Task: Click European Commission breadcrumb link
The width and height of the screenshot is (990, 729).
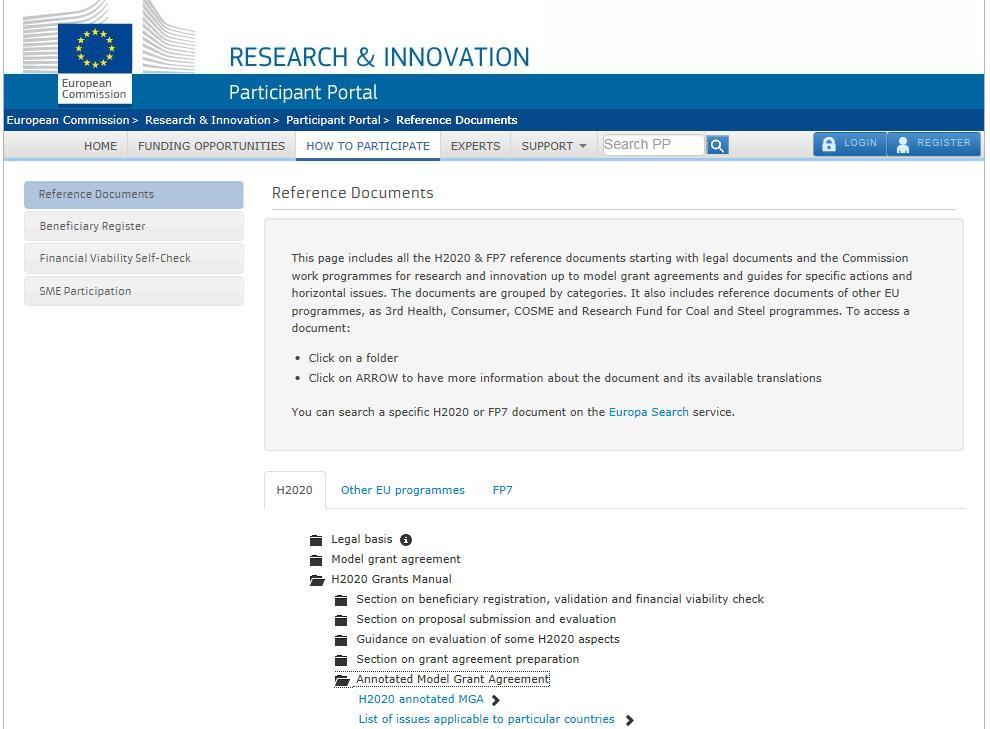Action: coord(68,120)
